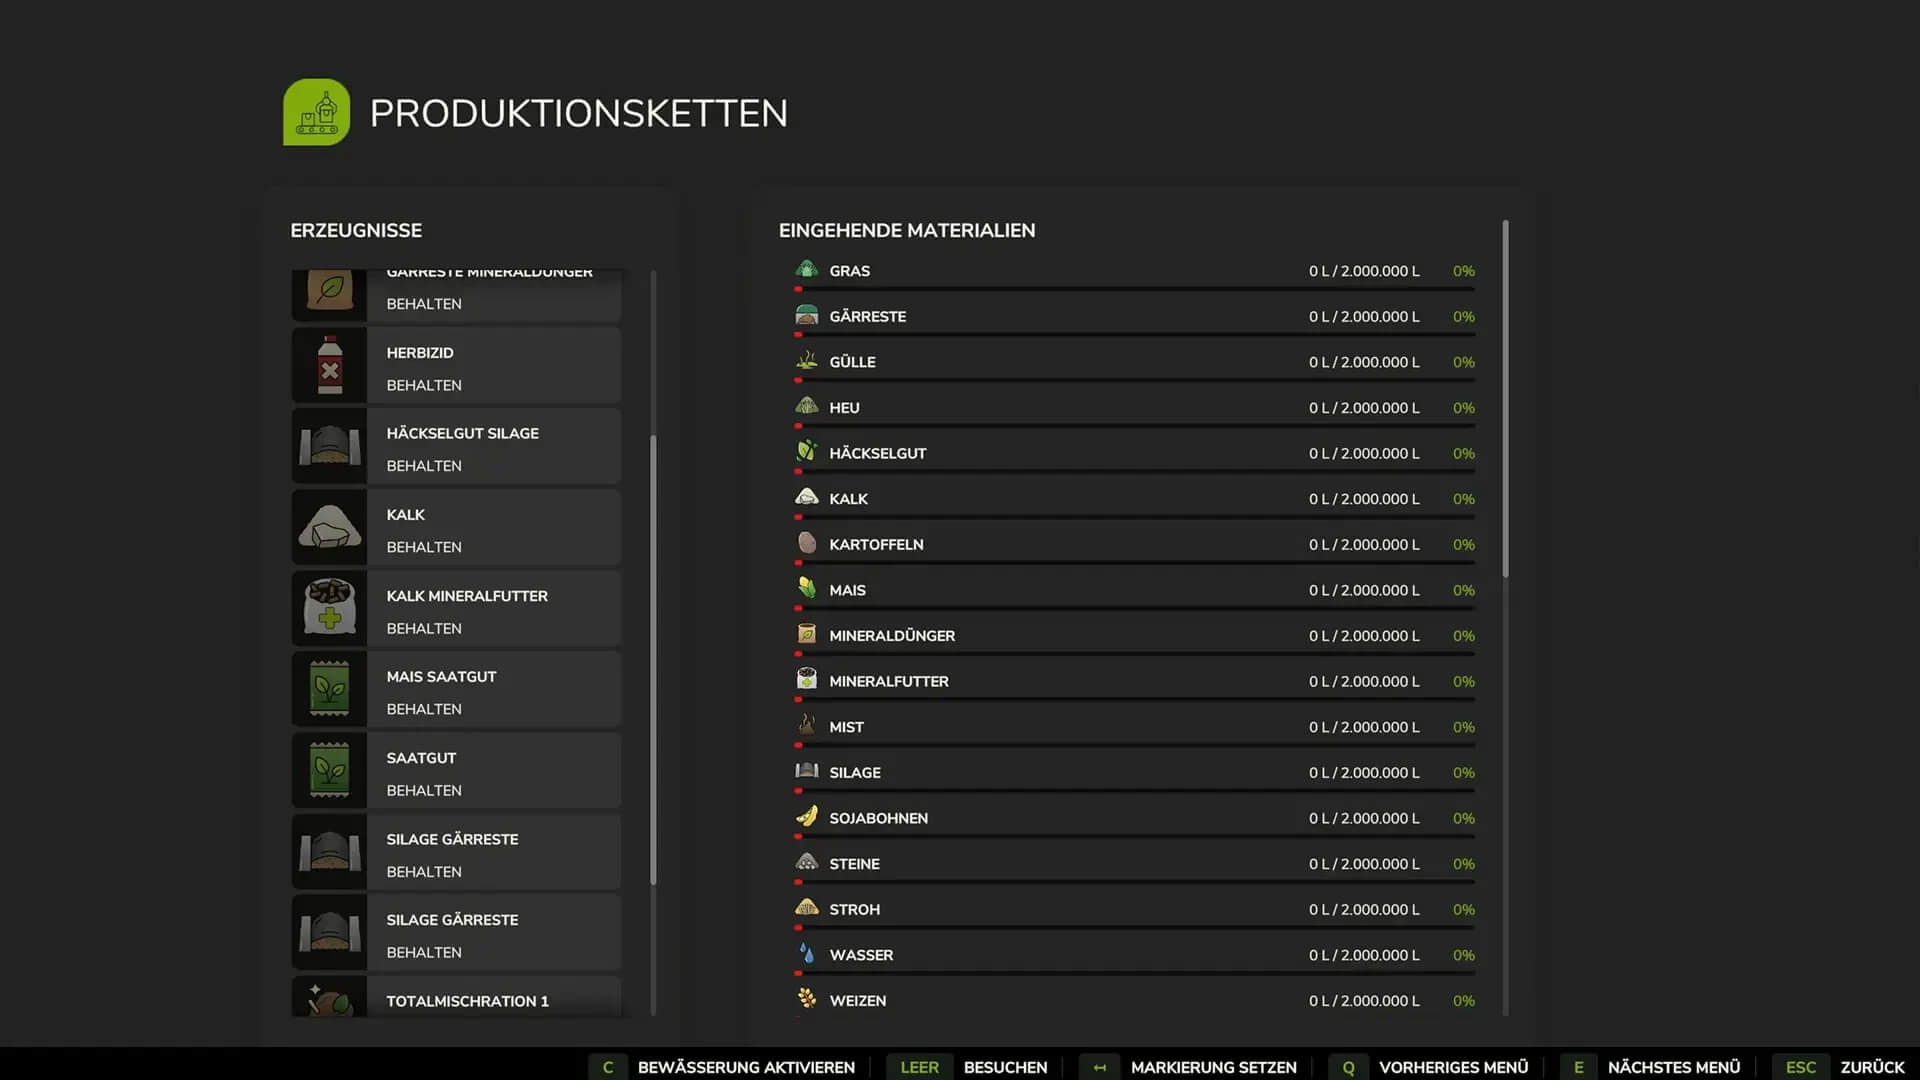1920x1080 pixels.
Task: Go to Vorheriges Menü
Action: (1452, 1067)
